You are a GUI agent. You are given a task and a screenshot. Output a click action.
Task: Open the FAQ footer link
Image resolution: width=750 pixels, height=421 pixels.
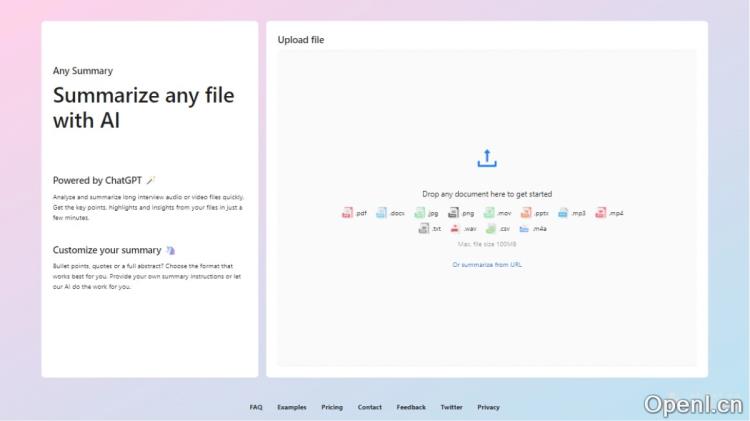[256, 407]
